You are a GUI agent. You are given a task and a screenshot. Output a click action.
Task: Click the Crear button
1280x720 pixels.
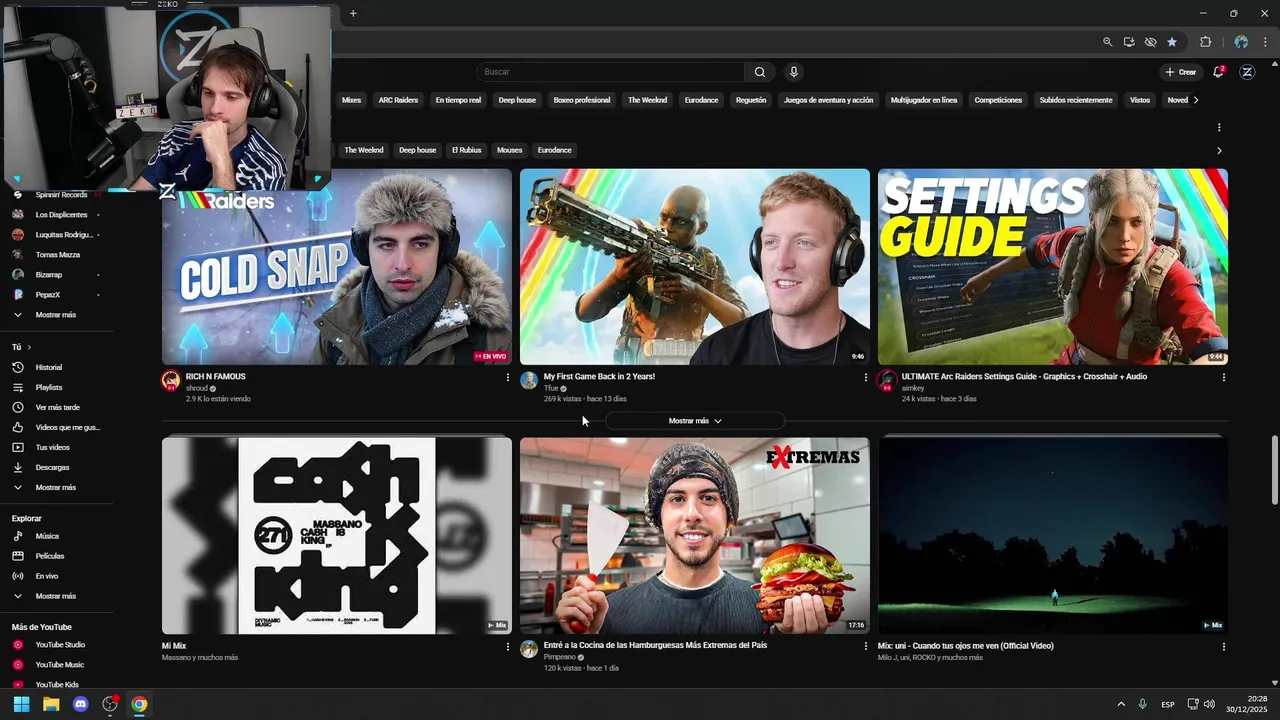1181,72
